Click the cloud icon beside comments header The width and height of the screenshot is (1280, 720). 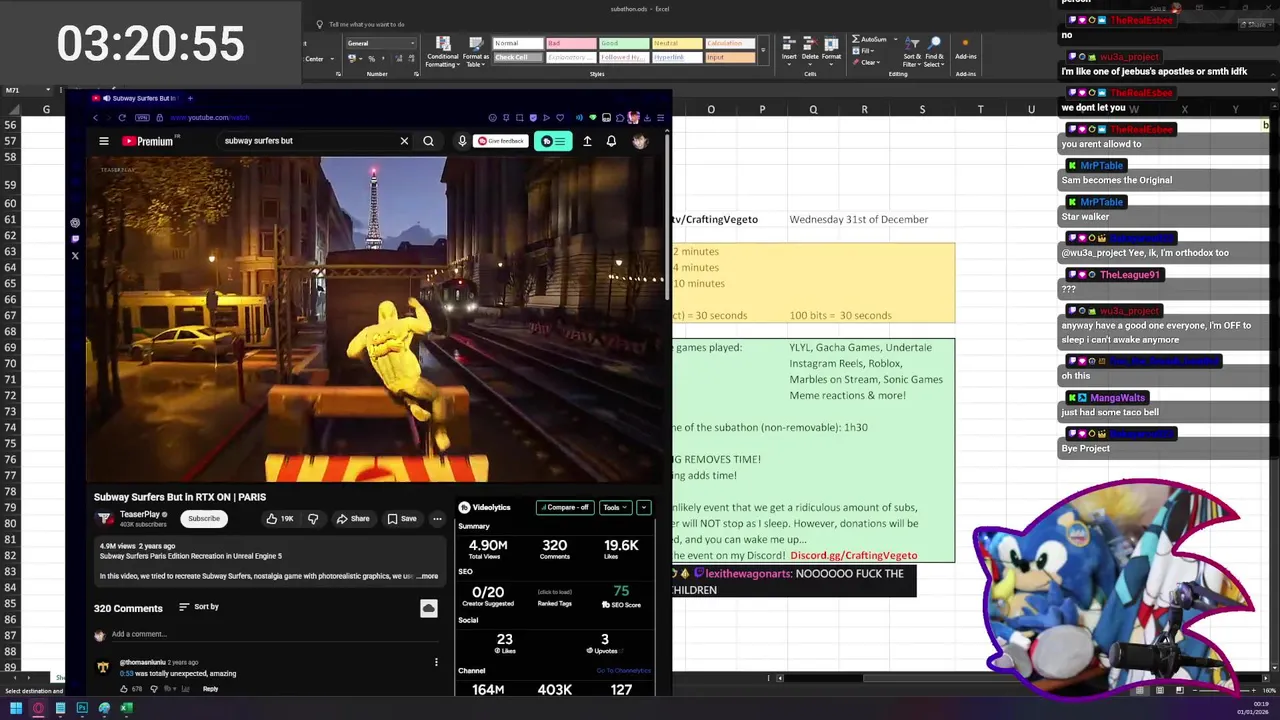(x=429, y=608)
